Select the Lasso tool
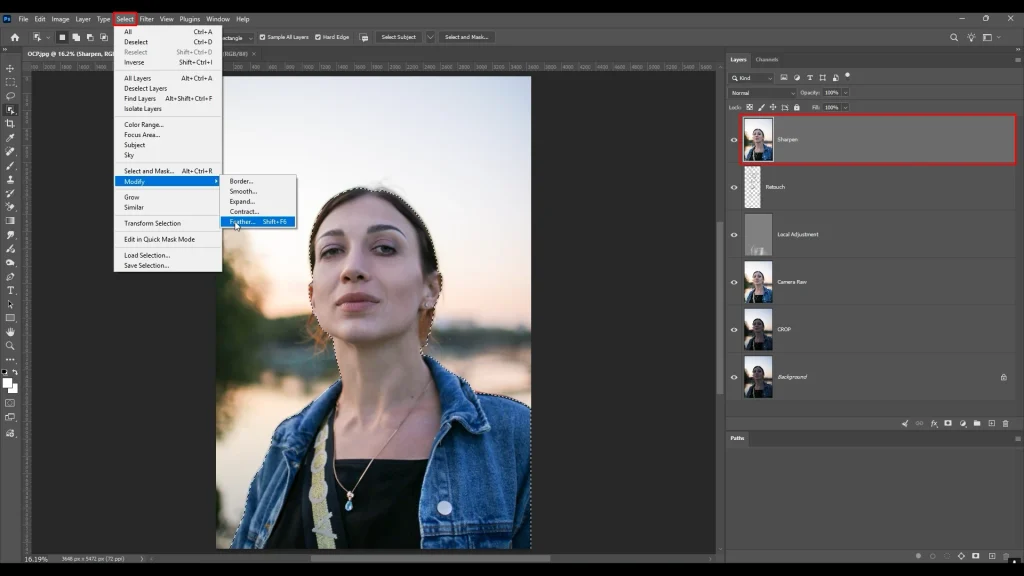The image size is (1024, 576). pyautogui.click(x=10, y=96)
